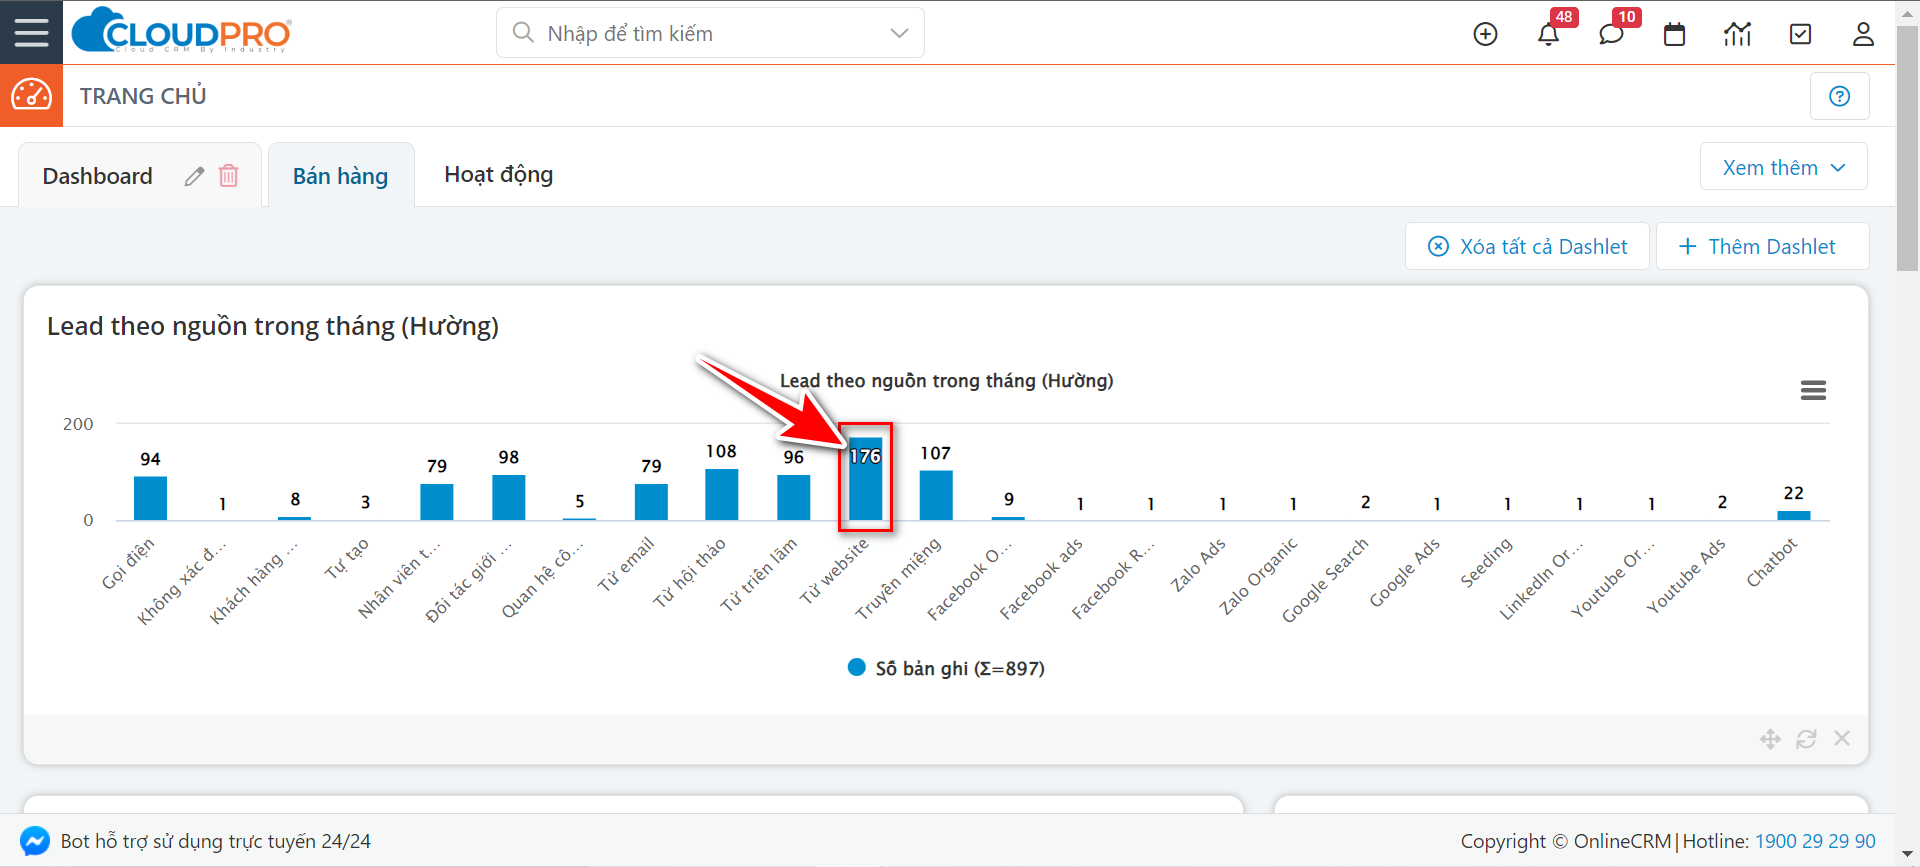The image size is (1920, 867).
Task: Open the Messenger bot support icon
Action: point(35,841)
